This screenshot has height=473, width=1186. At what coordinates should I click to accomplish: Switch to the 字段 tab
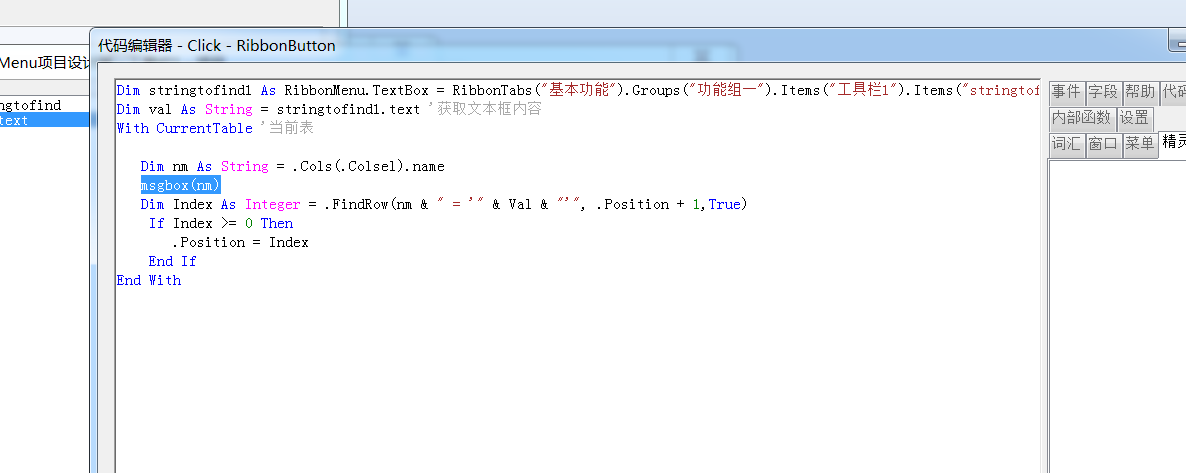[x=1103, y=92]
